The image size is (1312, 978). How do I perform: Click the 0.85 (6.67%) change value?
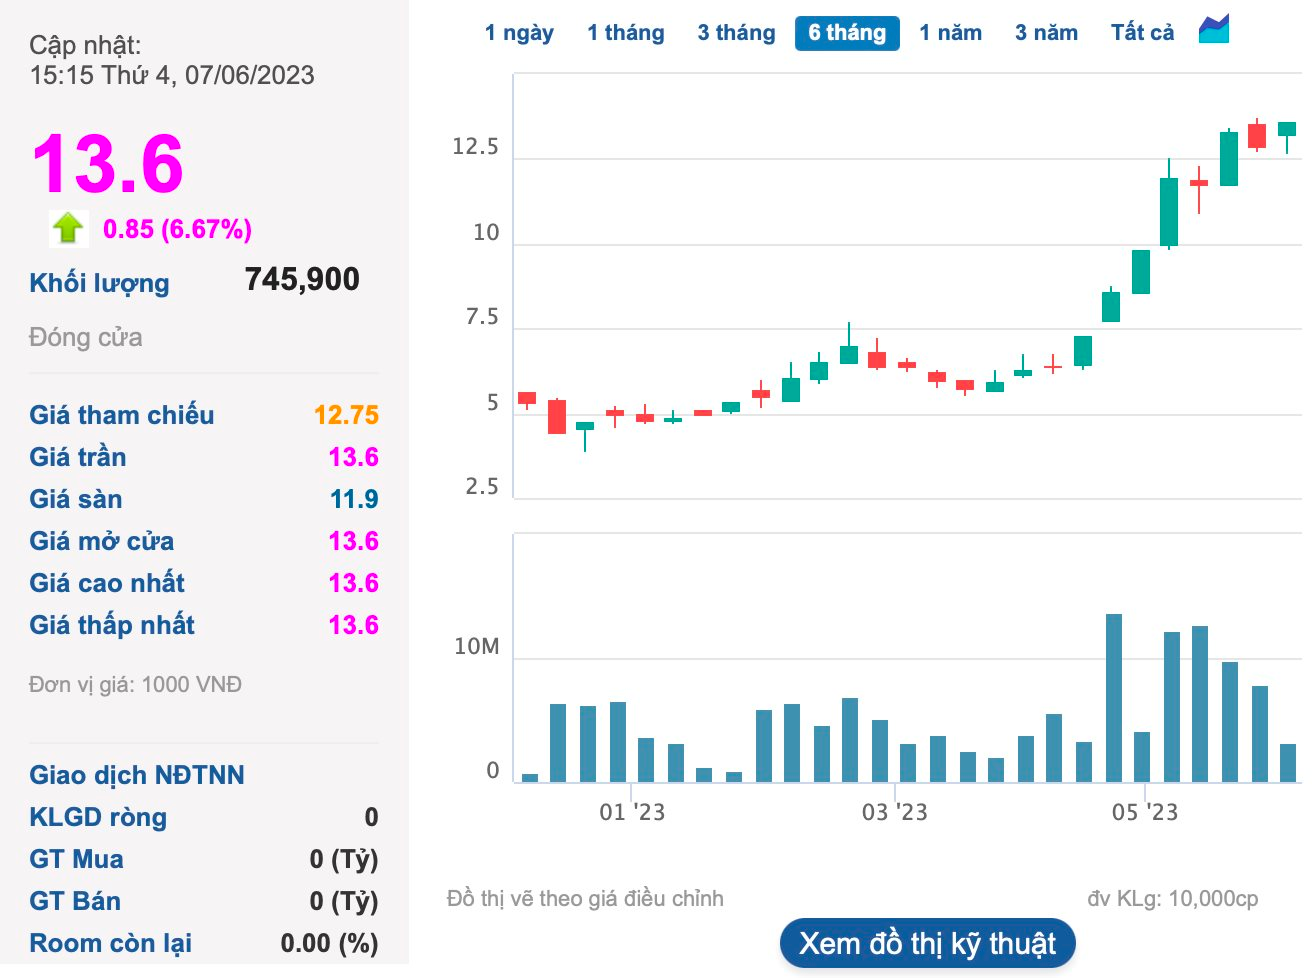click(178, 229)
